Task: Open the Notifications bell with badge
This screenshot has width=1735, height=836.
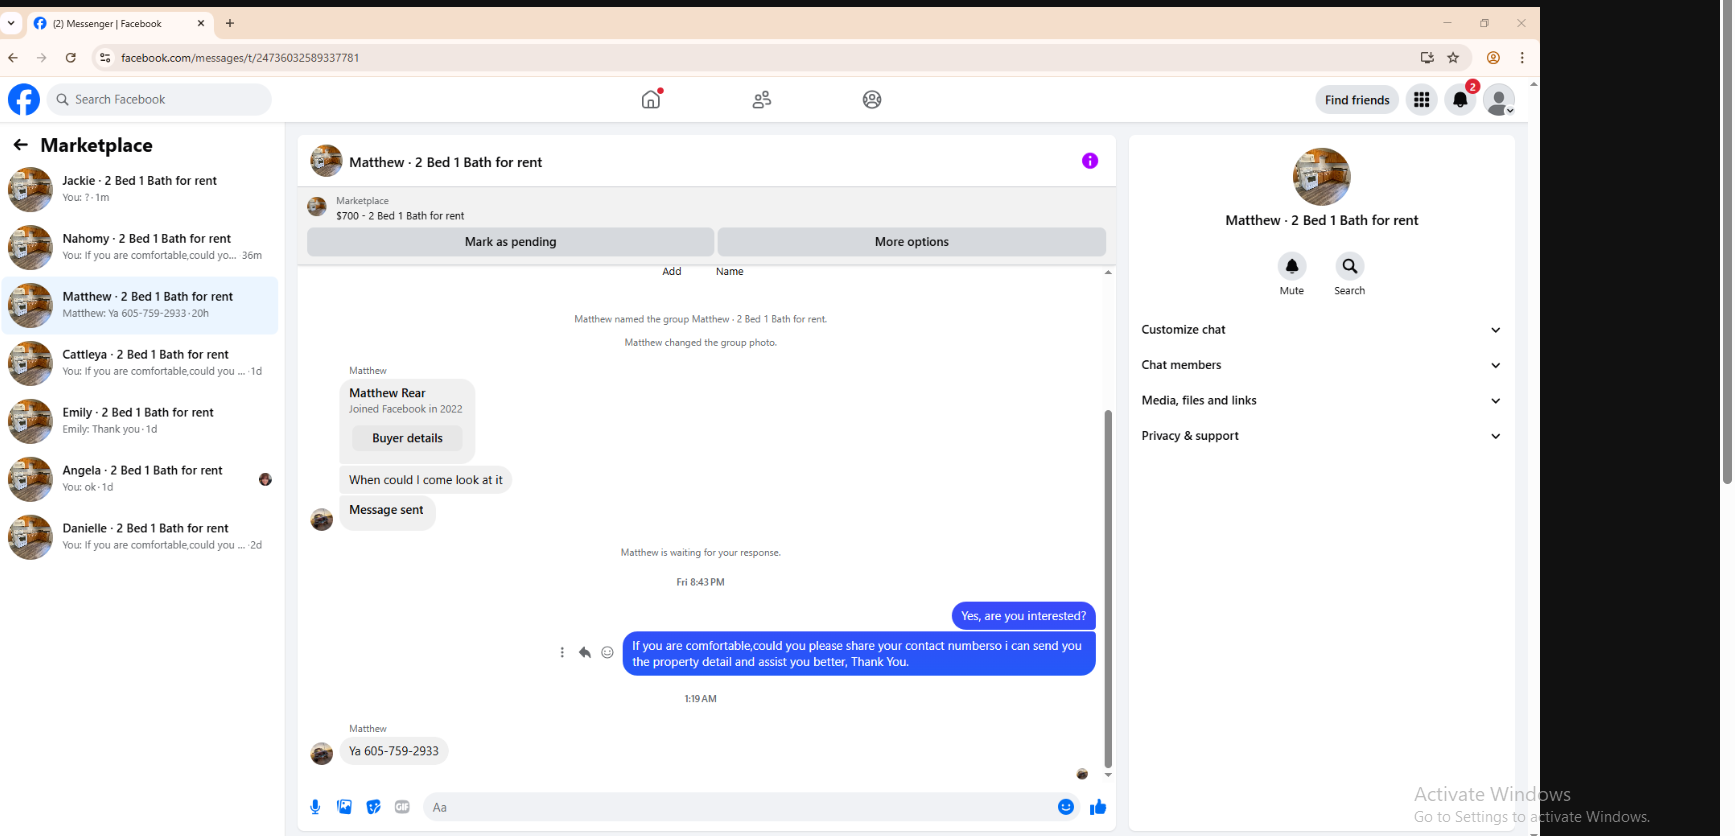Action: (1460, 99)
